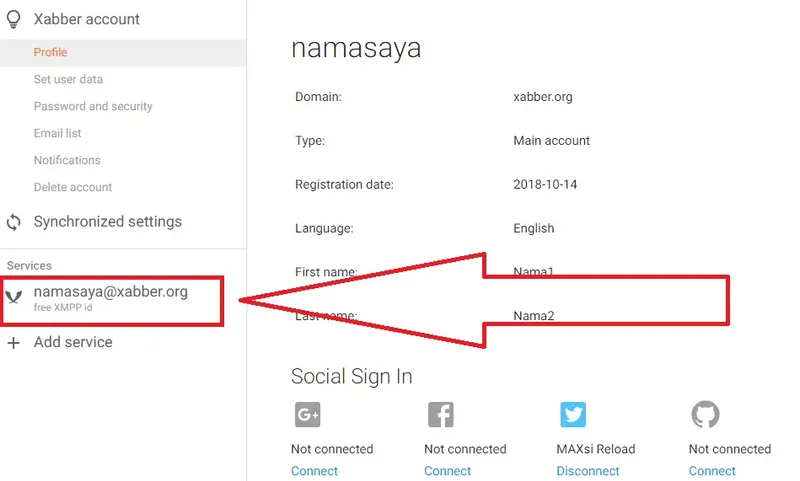This screenshot has width=800, height=481.
Task: Click the Facebook social icon
Action: (440, 415)
